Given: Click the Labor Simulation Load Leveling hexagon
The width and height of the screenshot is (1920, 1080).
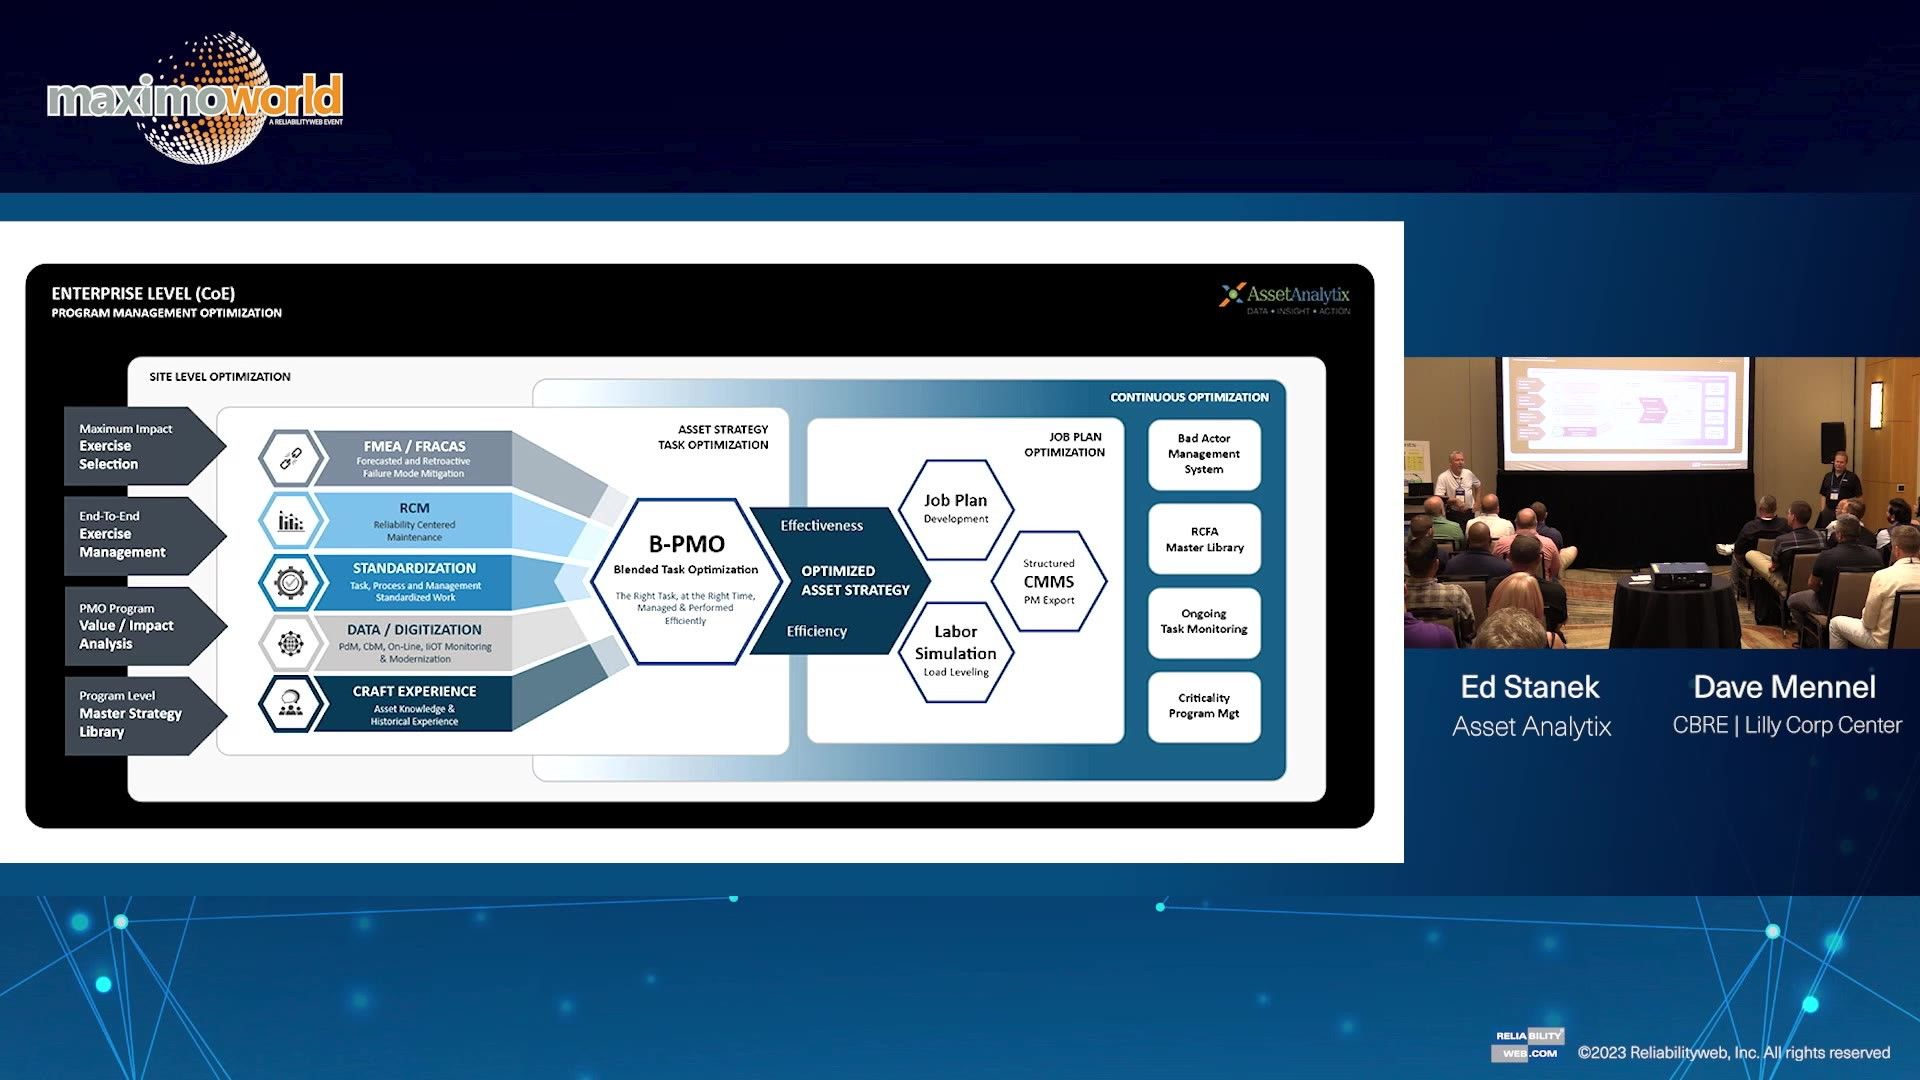Looking at the screenshot, I should click(955, 651).
